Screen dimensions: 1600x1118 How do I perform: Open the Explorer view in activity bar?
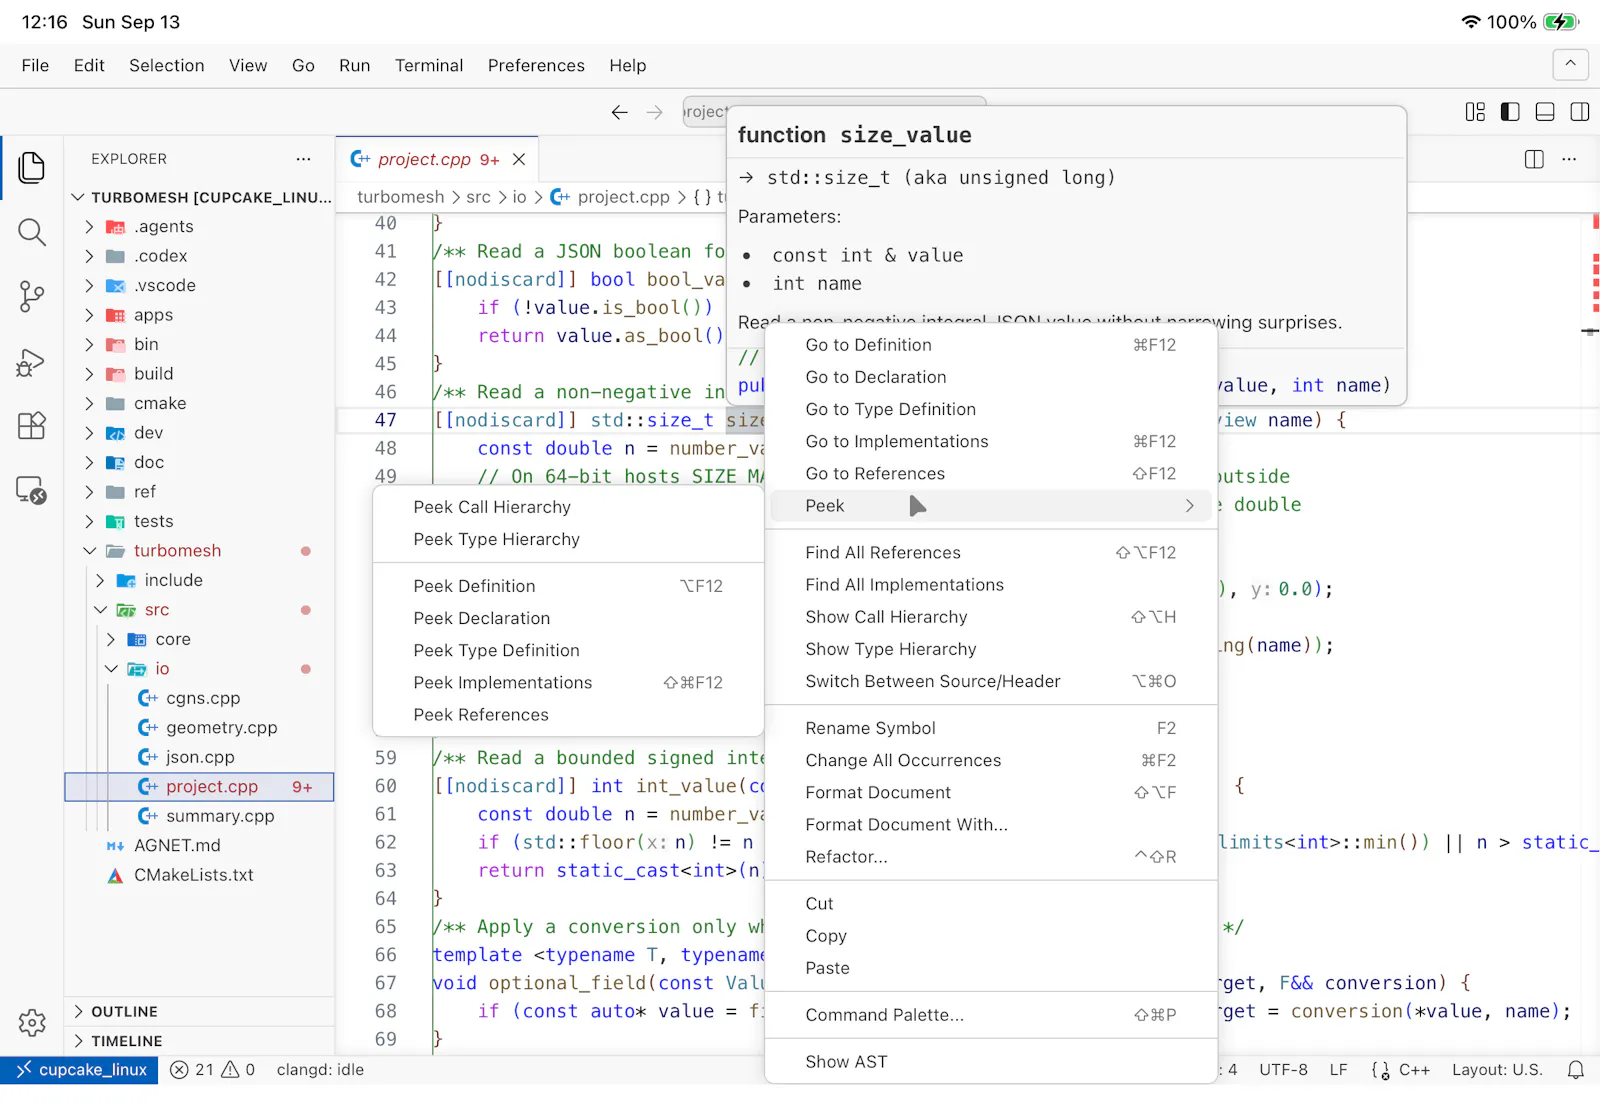(32, 167)
